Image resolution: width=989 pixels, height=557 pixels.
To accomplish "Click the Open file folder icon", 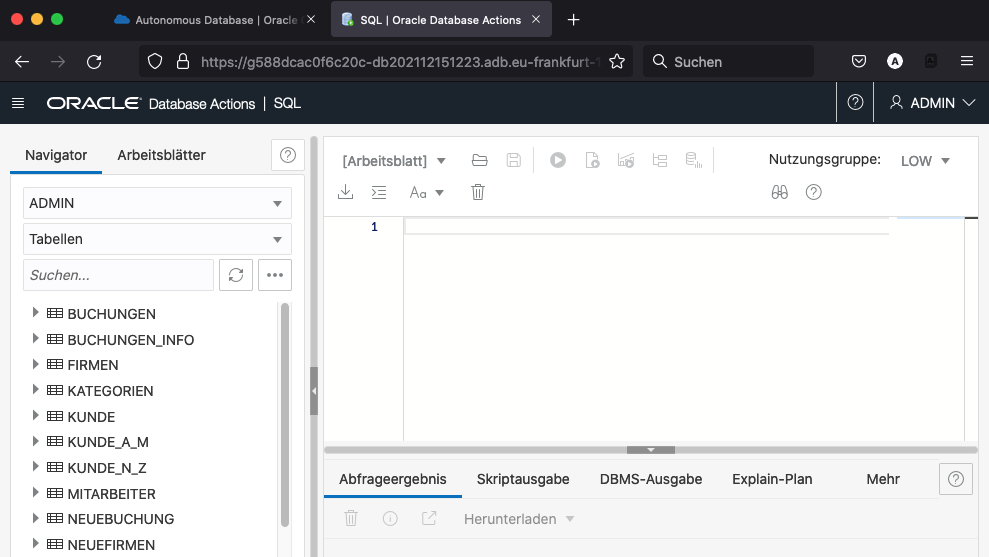I will click(x=479, y=160).
